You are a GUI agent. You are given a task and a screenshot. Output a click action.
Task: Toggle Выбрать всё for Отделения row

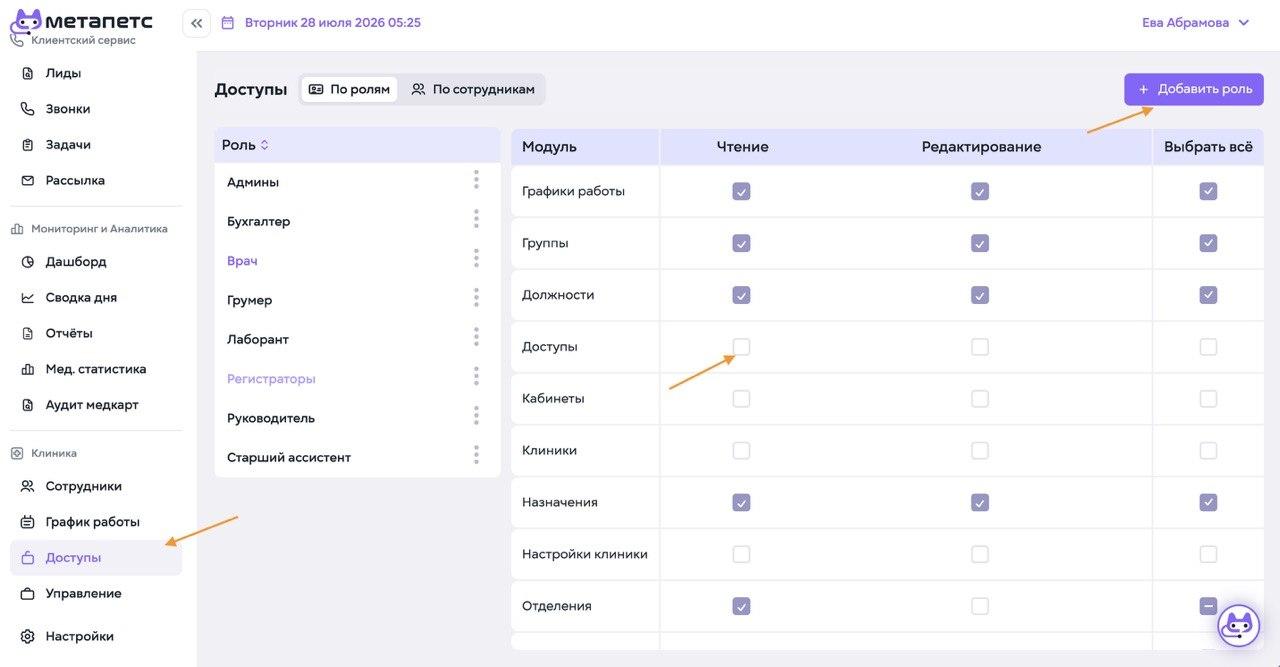coord(1208,606)
